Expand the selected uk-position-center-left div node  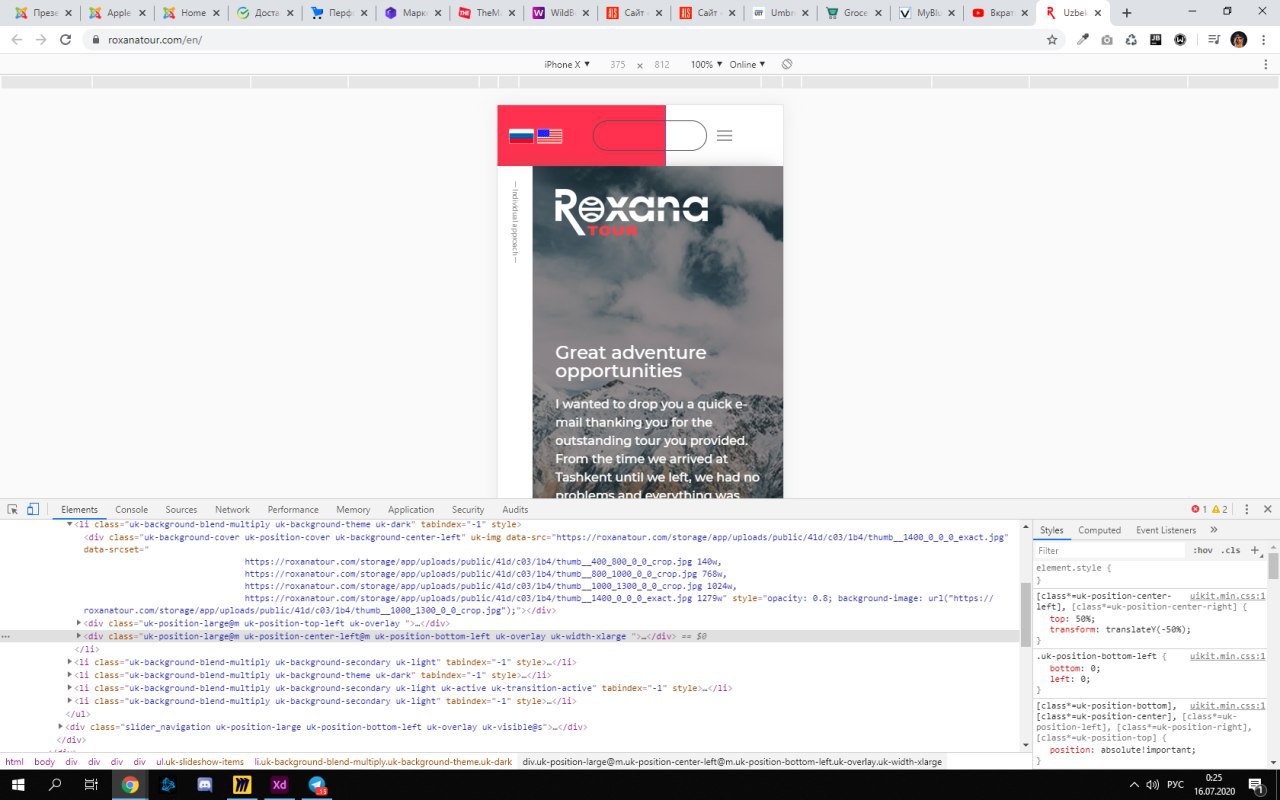click(x=79, y=636)
